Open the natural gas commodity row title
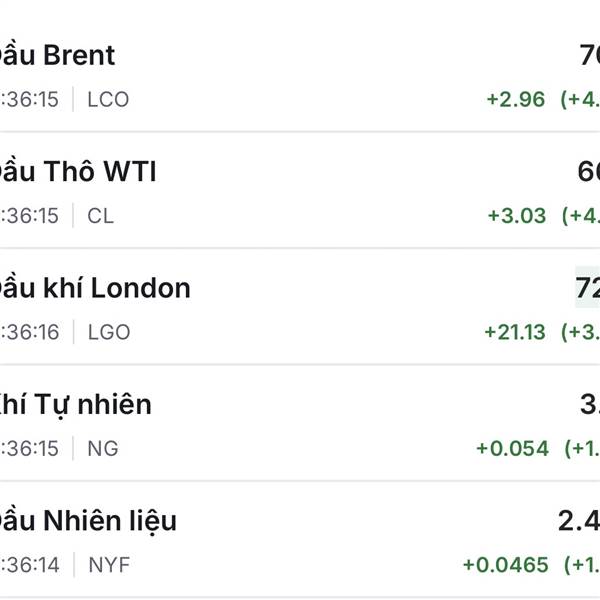 (76, 404)
